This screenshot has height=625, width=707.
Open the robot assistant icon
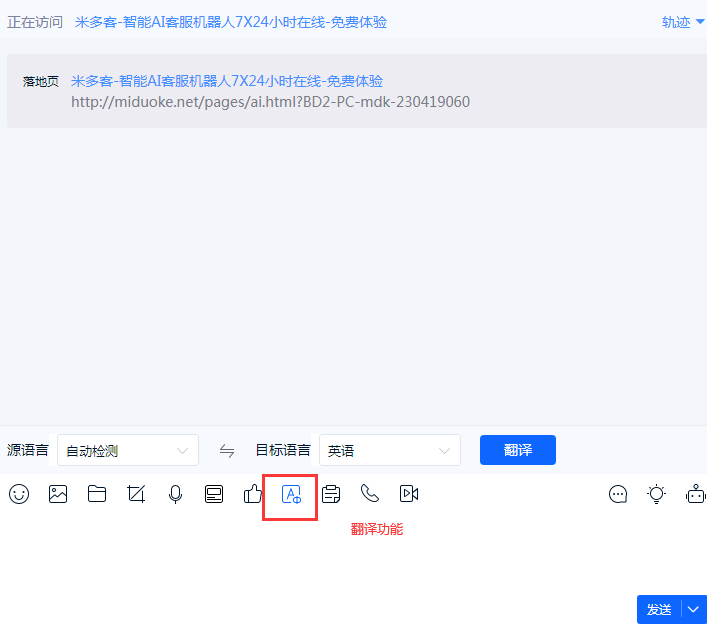click(x=696, y=494)
